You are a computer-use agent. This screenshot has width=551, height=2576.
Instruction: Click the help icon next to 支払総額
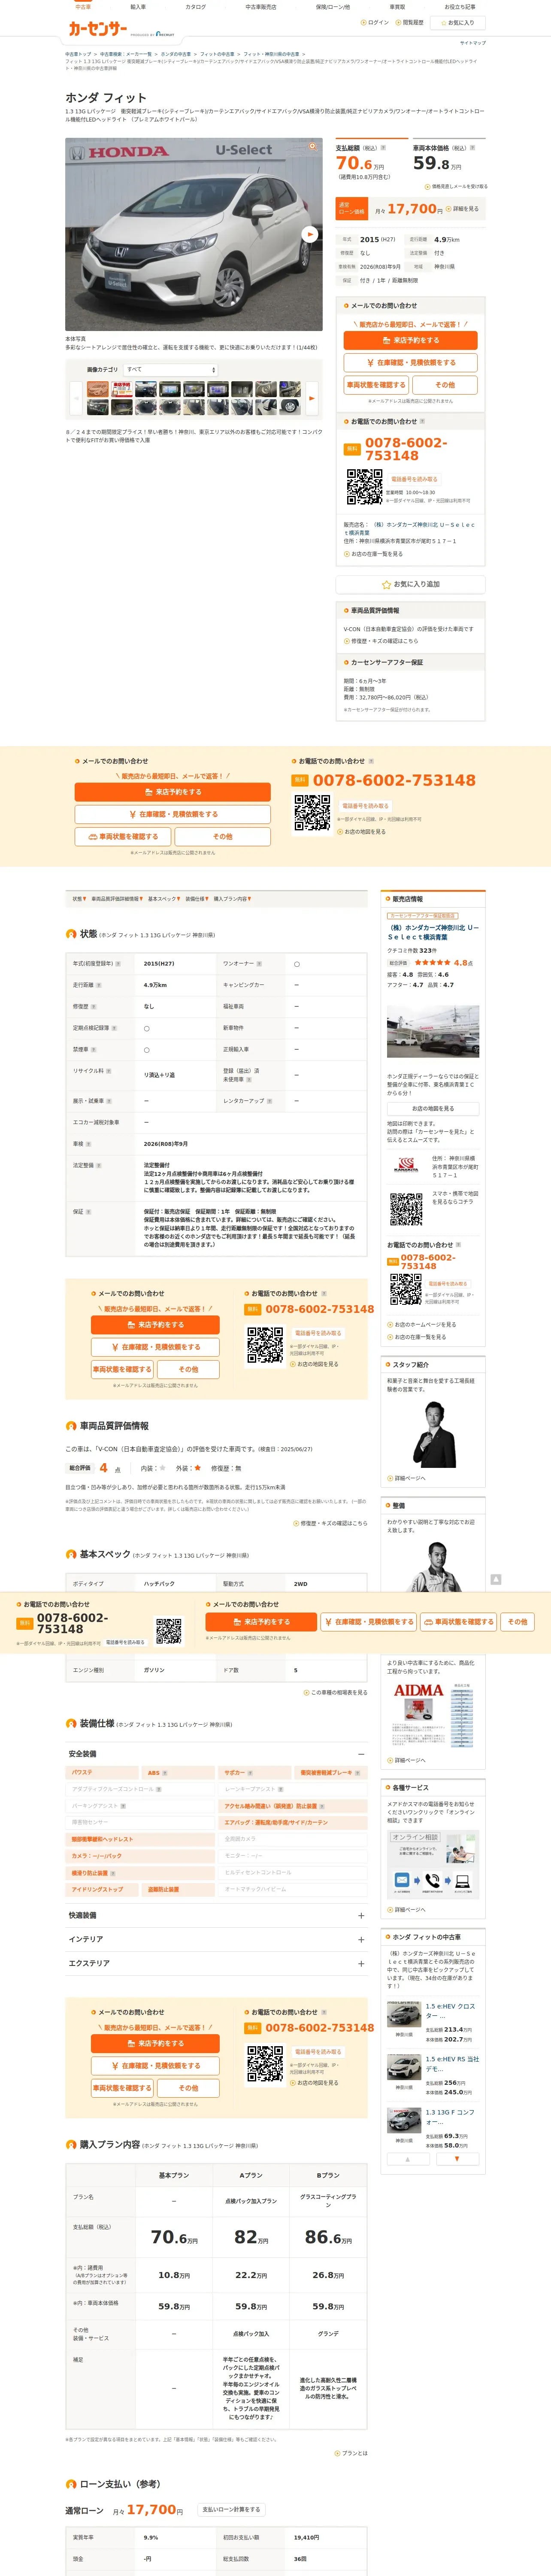[x=384, y=148]
